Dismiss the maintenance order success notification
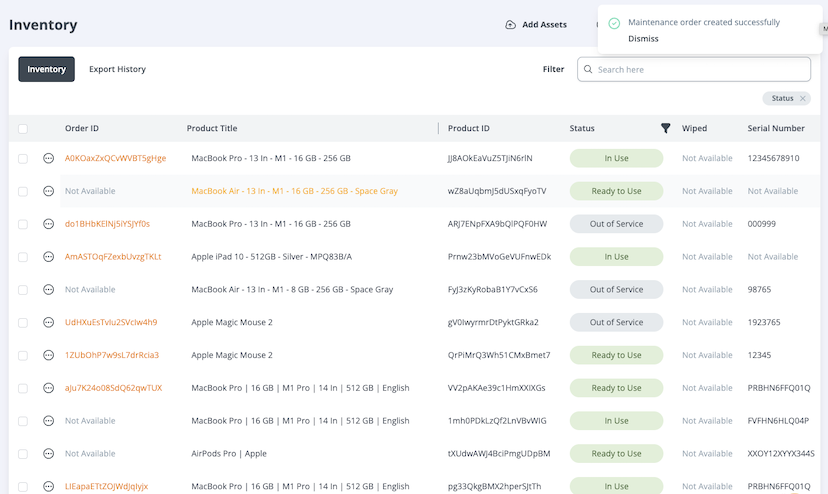 pos(643,39)
